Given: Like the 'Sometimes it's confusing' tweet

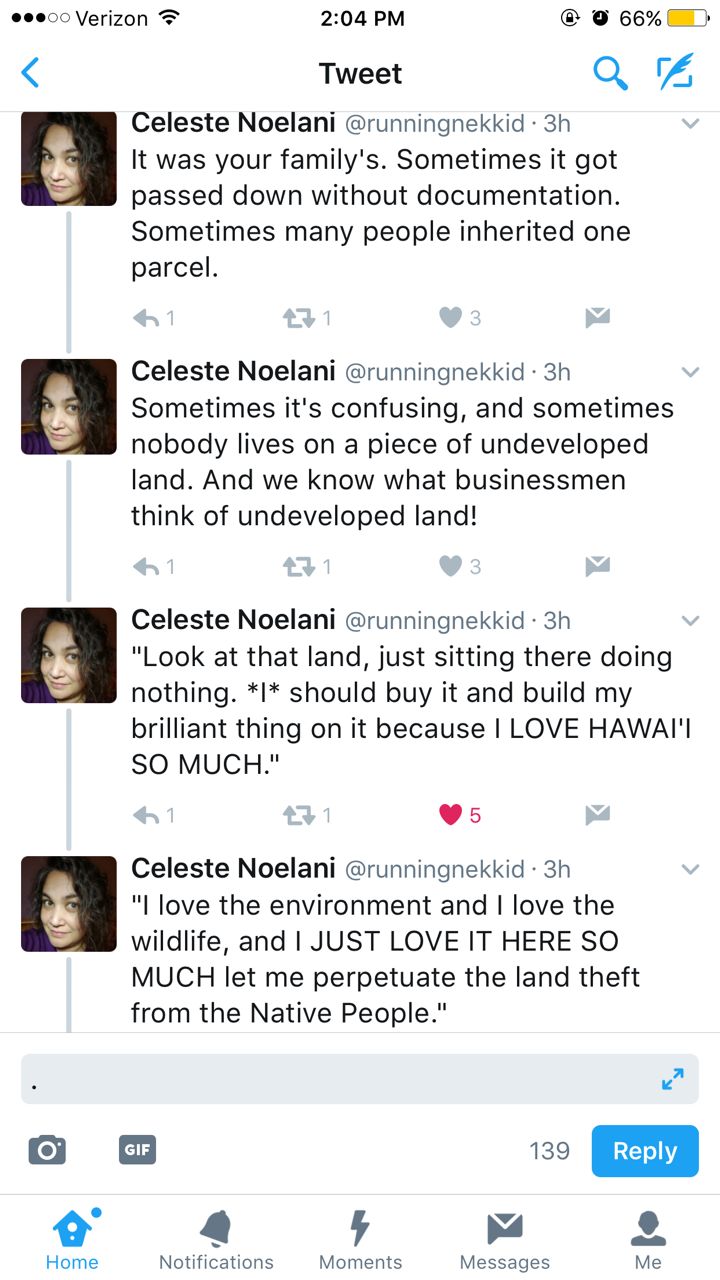Looking at the screenshot, I should point(451,567).
